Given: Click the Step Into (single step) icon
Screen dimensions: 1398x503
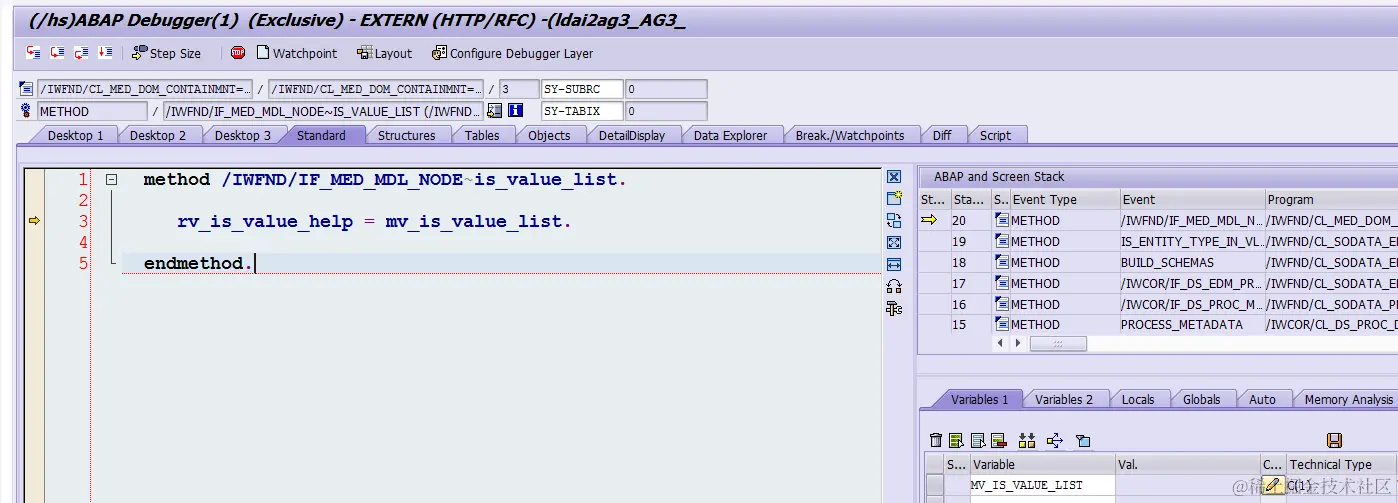Looking at the screenshot, I should coord(33,53).
